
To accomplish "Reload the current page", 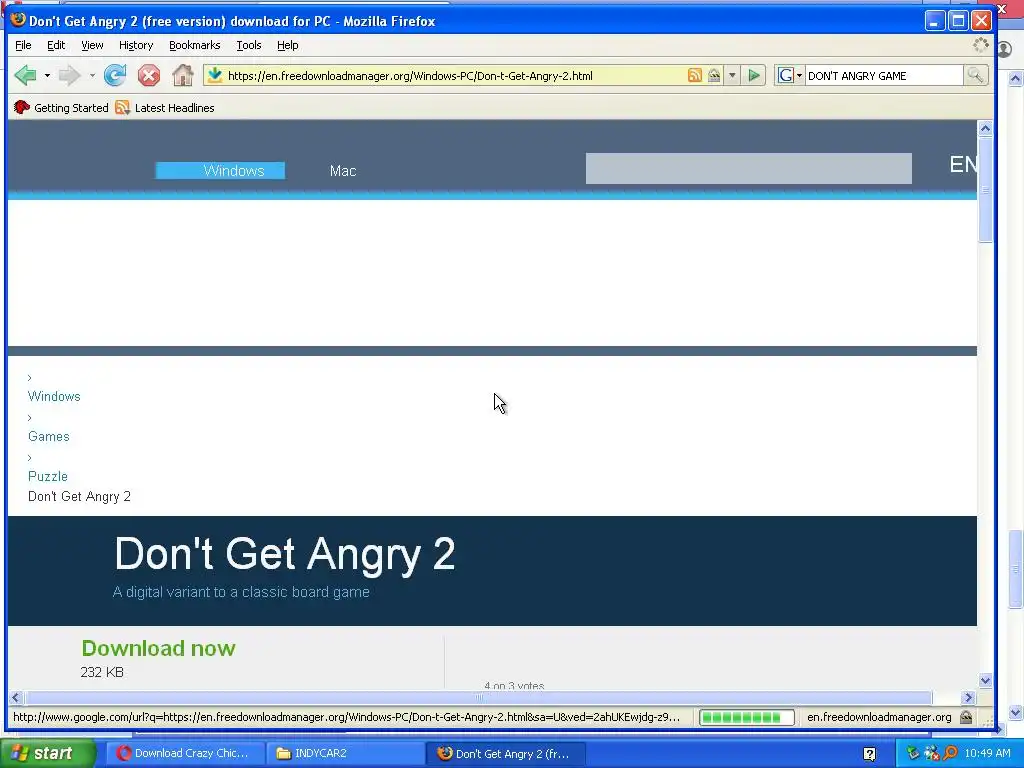I will [x=115, y=76].
